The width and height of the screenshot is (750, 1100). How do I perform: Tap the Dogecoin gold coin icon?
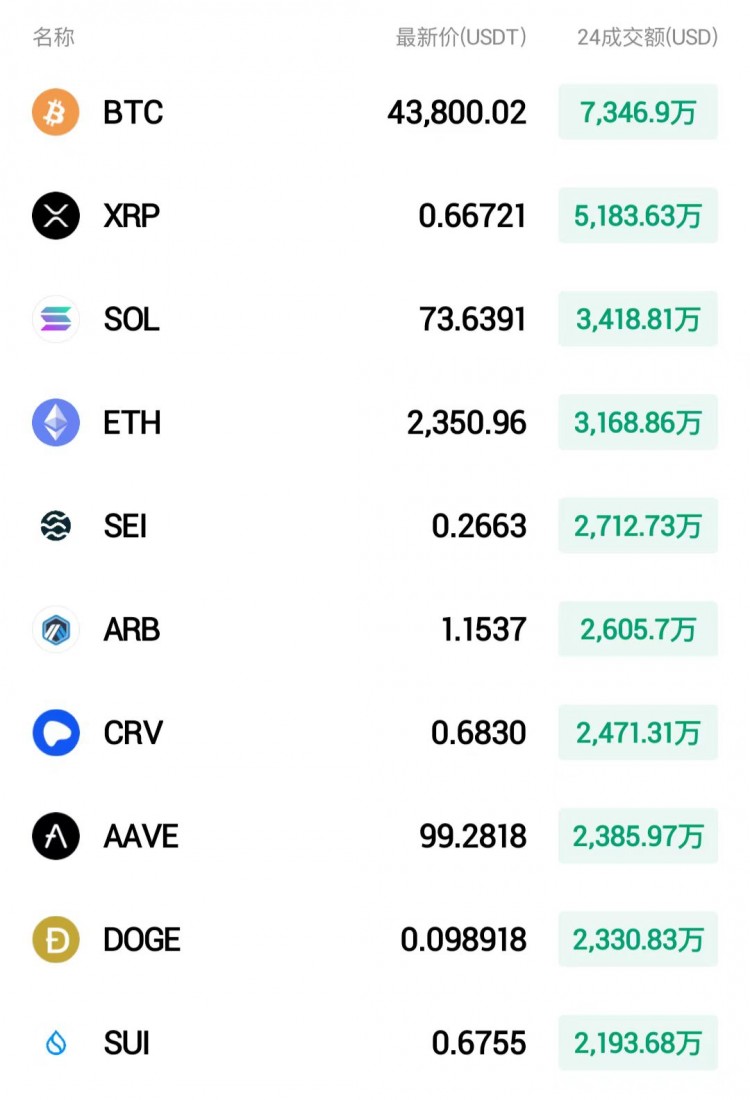tap(55, 939)
